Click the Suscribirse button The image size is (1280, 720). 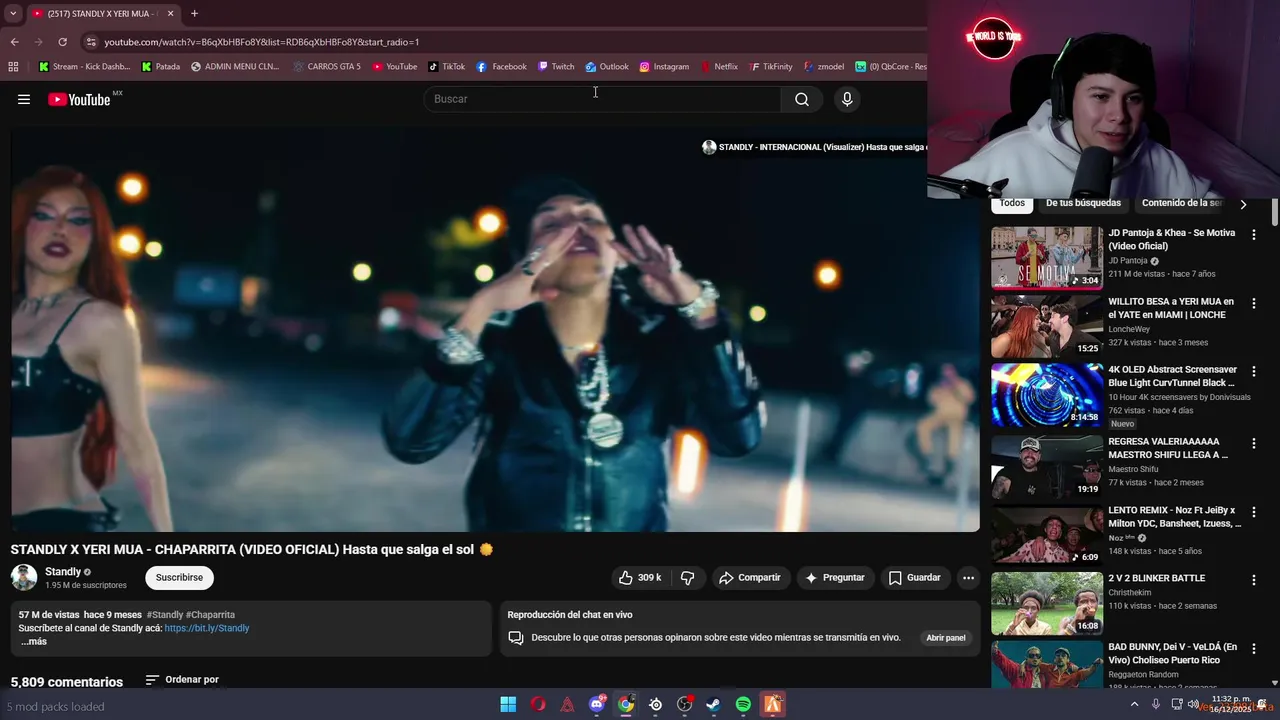pos(179,578)
